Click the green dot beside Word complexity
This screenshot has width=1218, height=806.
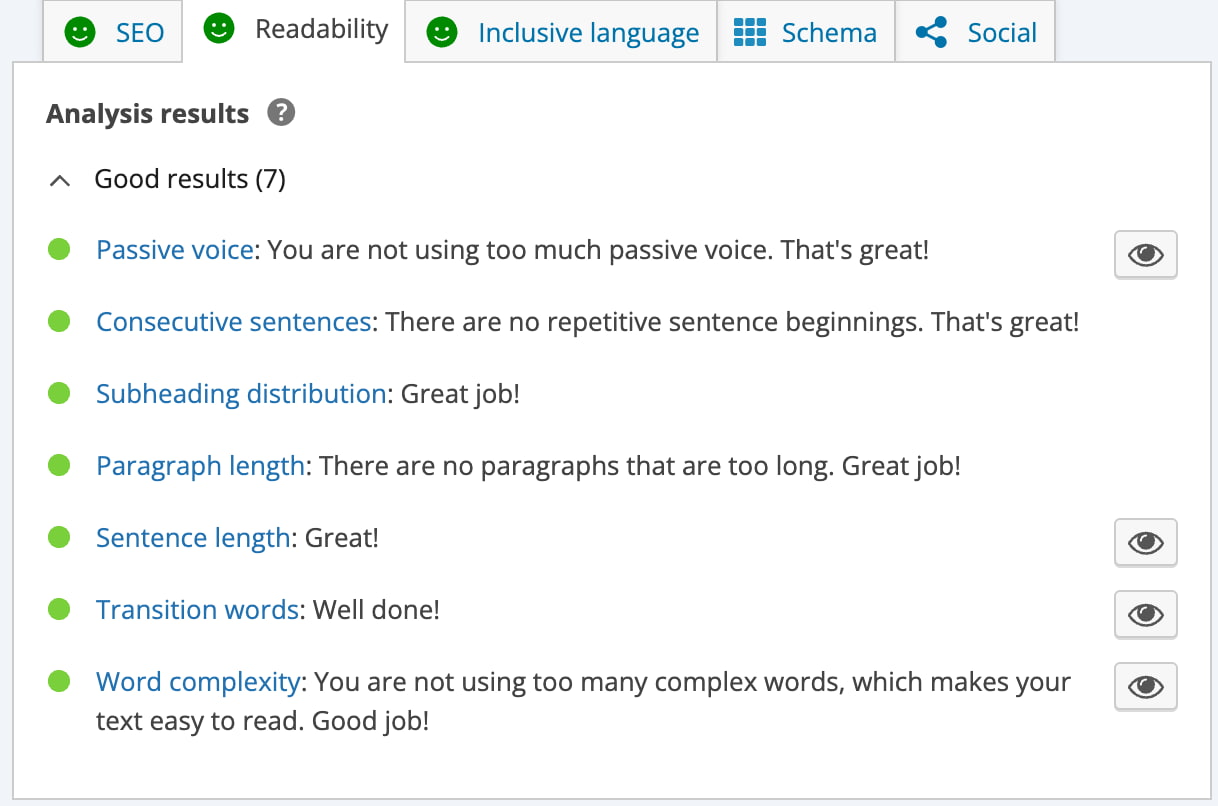tap(59, 681)
